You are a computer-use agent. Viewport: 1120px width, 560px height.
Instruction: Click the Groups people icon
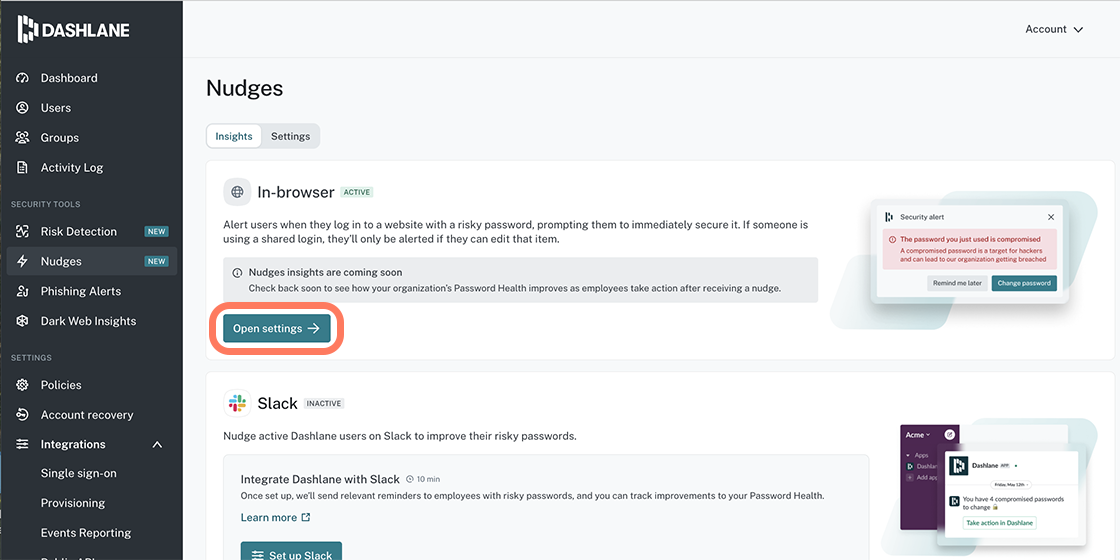22,137
